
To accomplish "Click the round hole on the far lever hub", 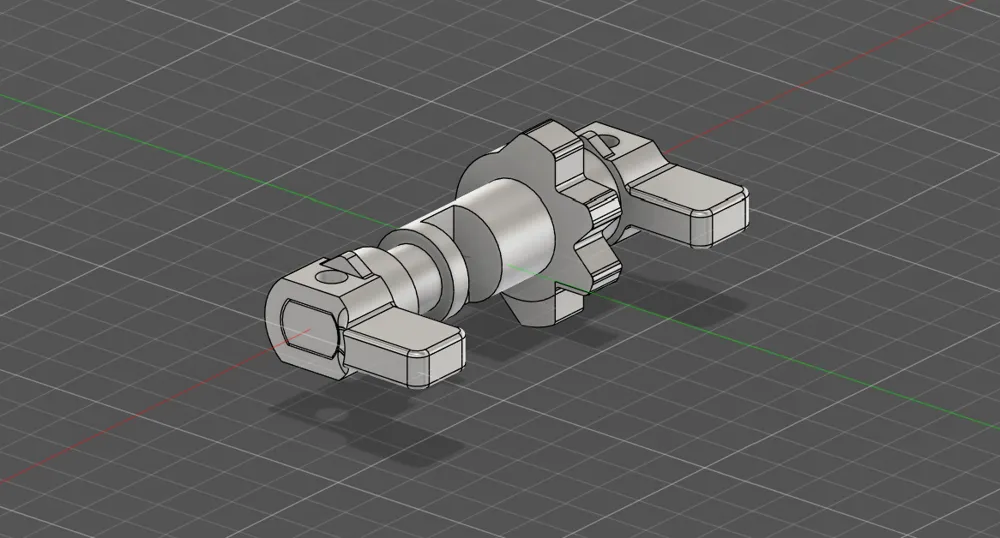I will coord(610,140).
